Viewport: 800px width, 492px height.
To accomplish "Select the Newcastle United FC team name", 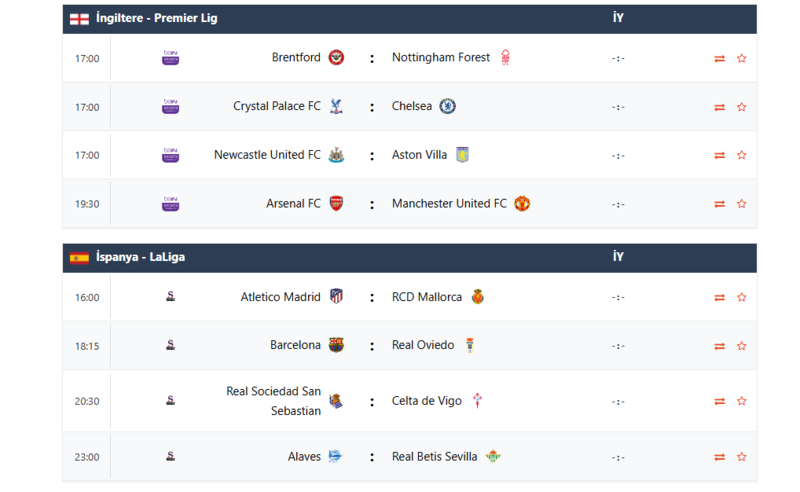I will coord(267,155).
